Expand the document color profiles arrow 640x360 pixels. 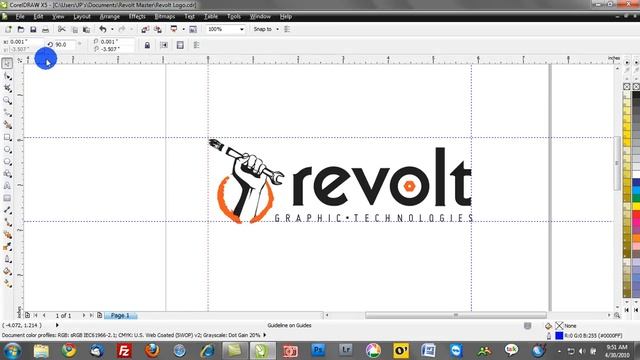click(264, 335)
